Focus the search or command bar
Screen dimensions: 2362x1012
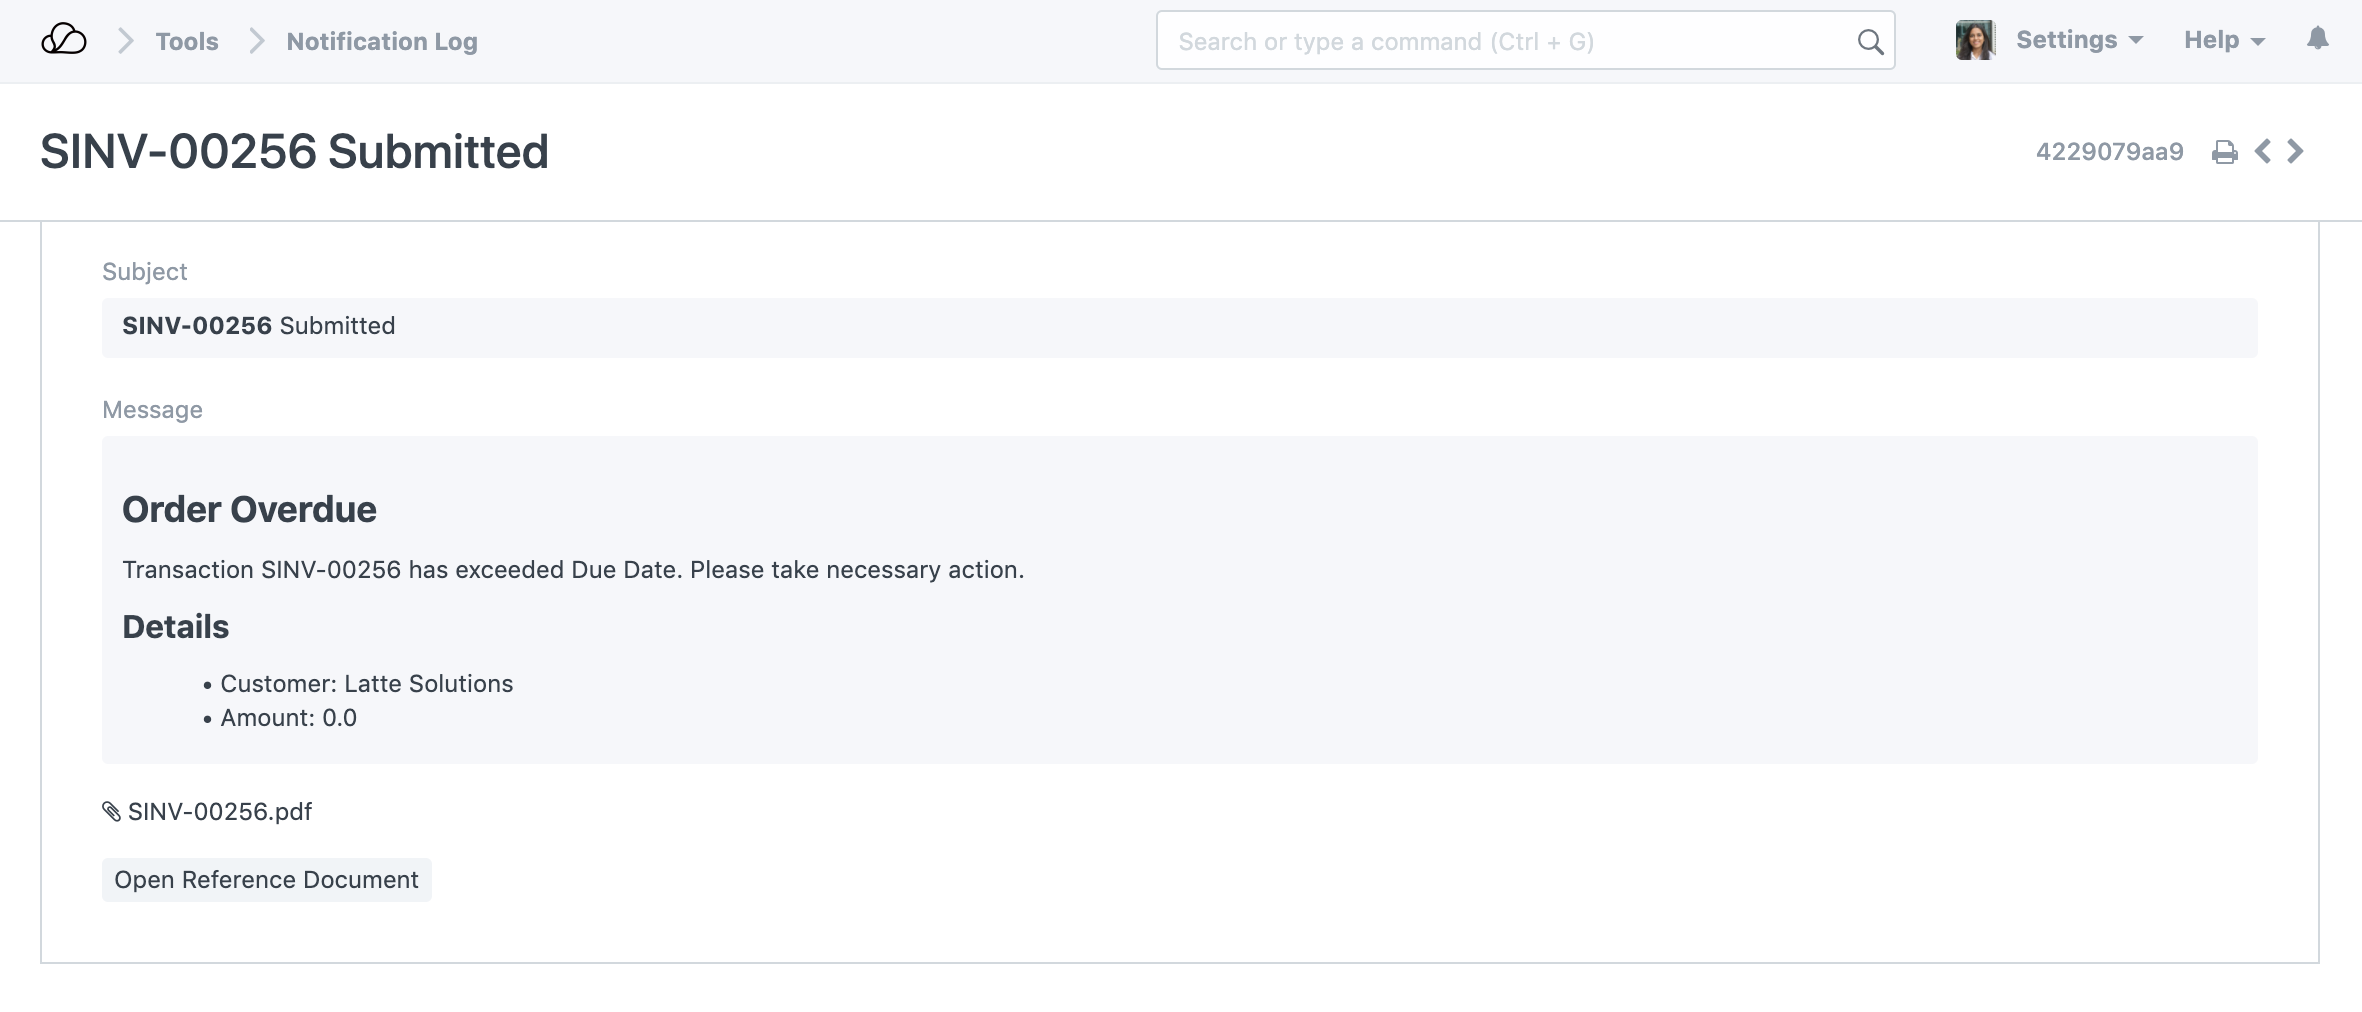pos(1510,41)
